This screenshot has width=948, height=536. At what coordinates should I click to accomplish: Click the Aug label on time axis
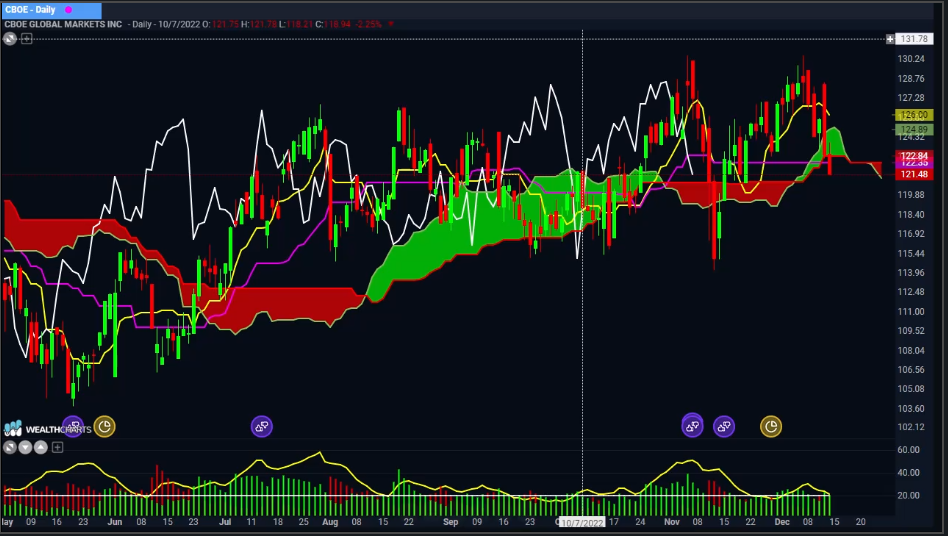pyautogui.click(x=330, y=521)
